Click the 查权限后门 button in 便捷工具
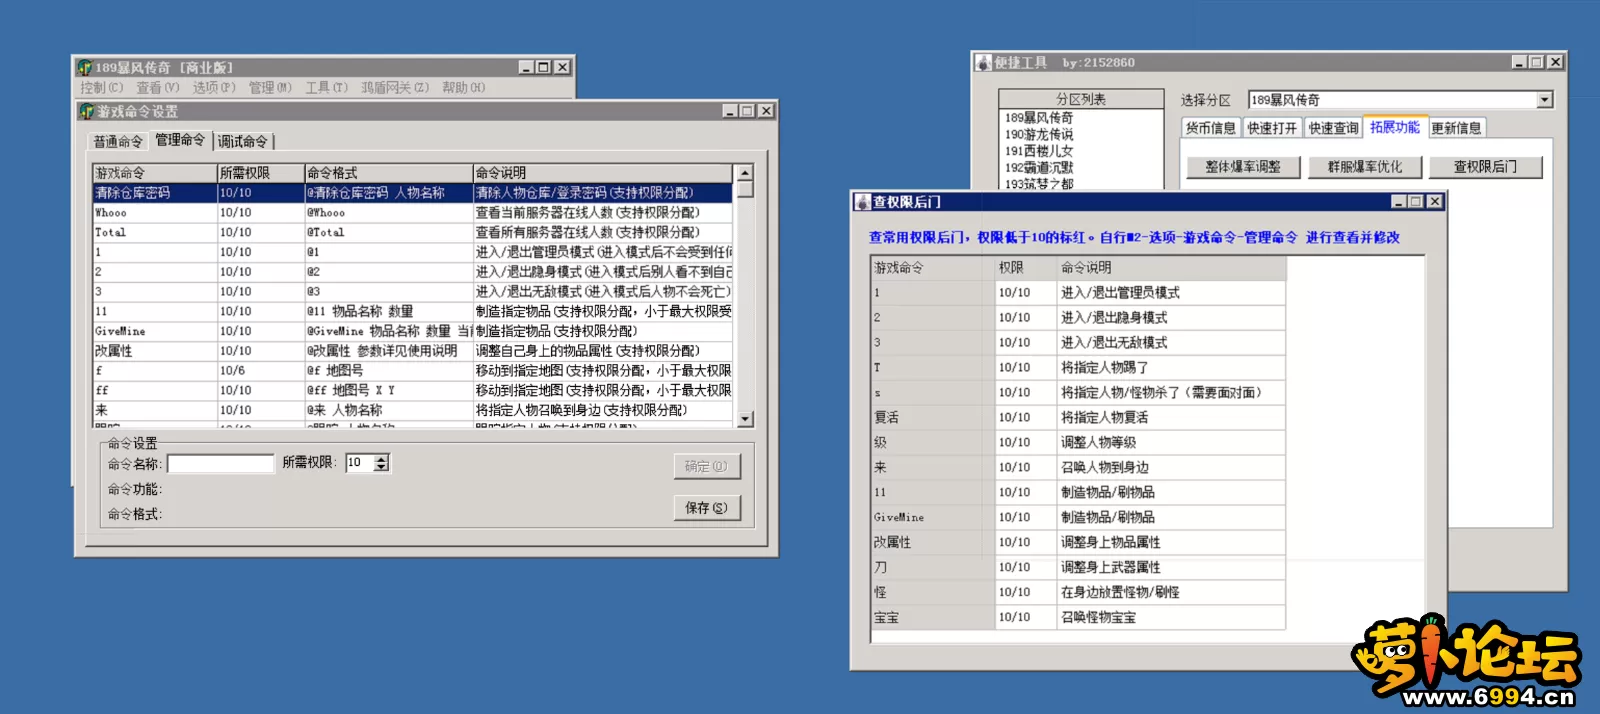 (1485, 167)
